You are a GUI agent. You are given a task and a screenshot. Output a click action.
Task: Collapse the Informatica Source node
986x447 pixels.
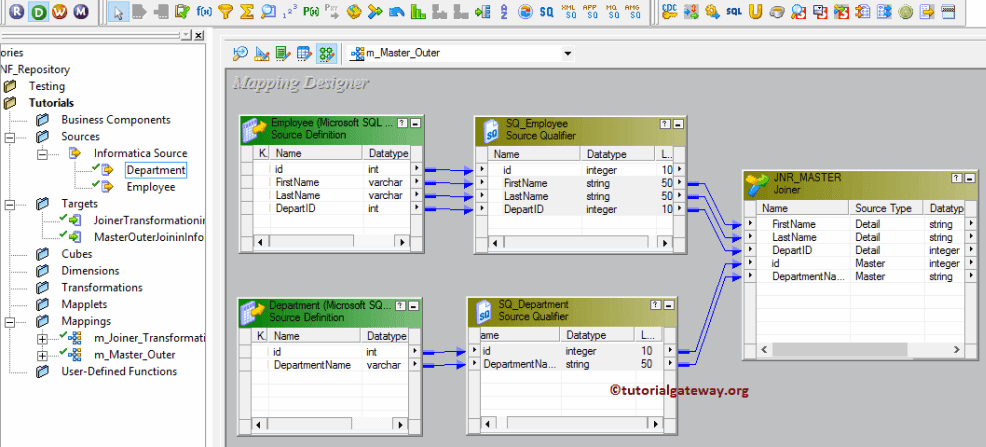[x=43, y=153]
